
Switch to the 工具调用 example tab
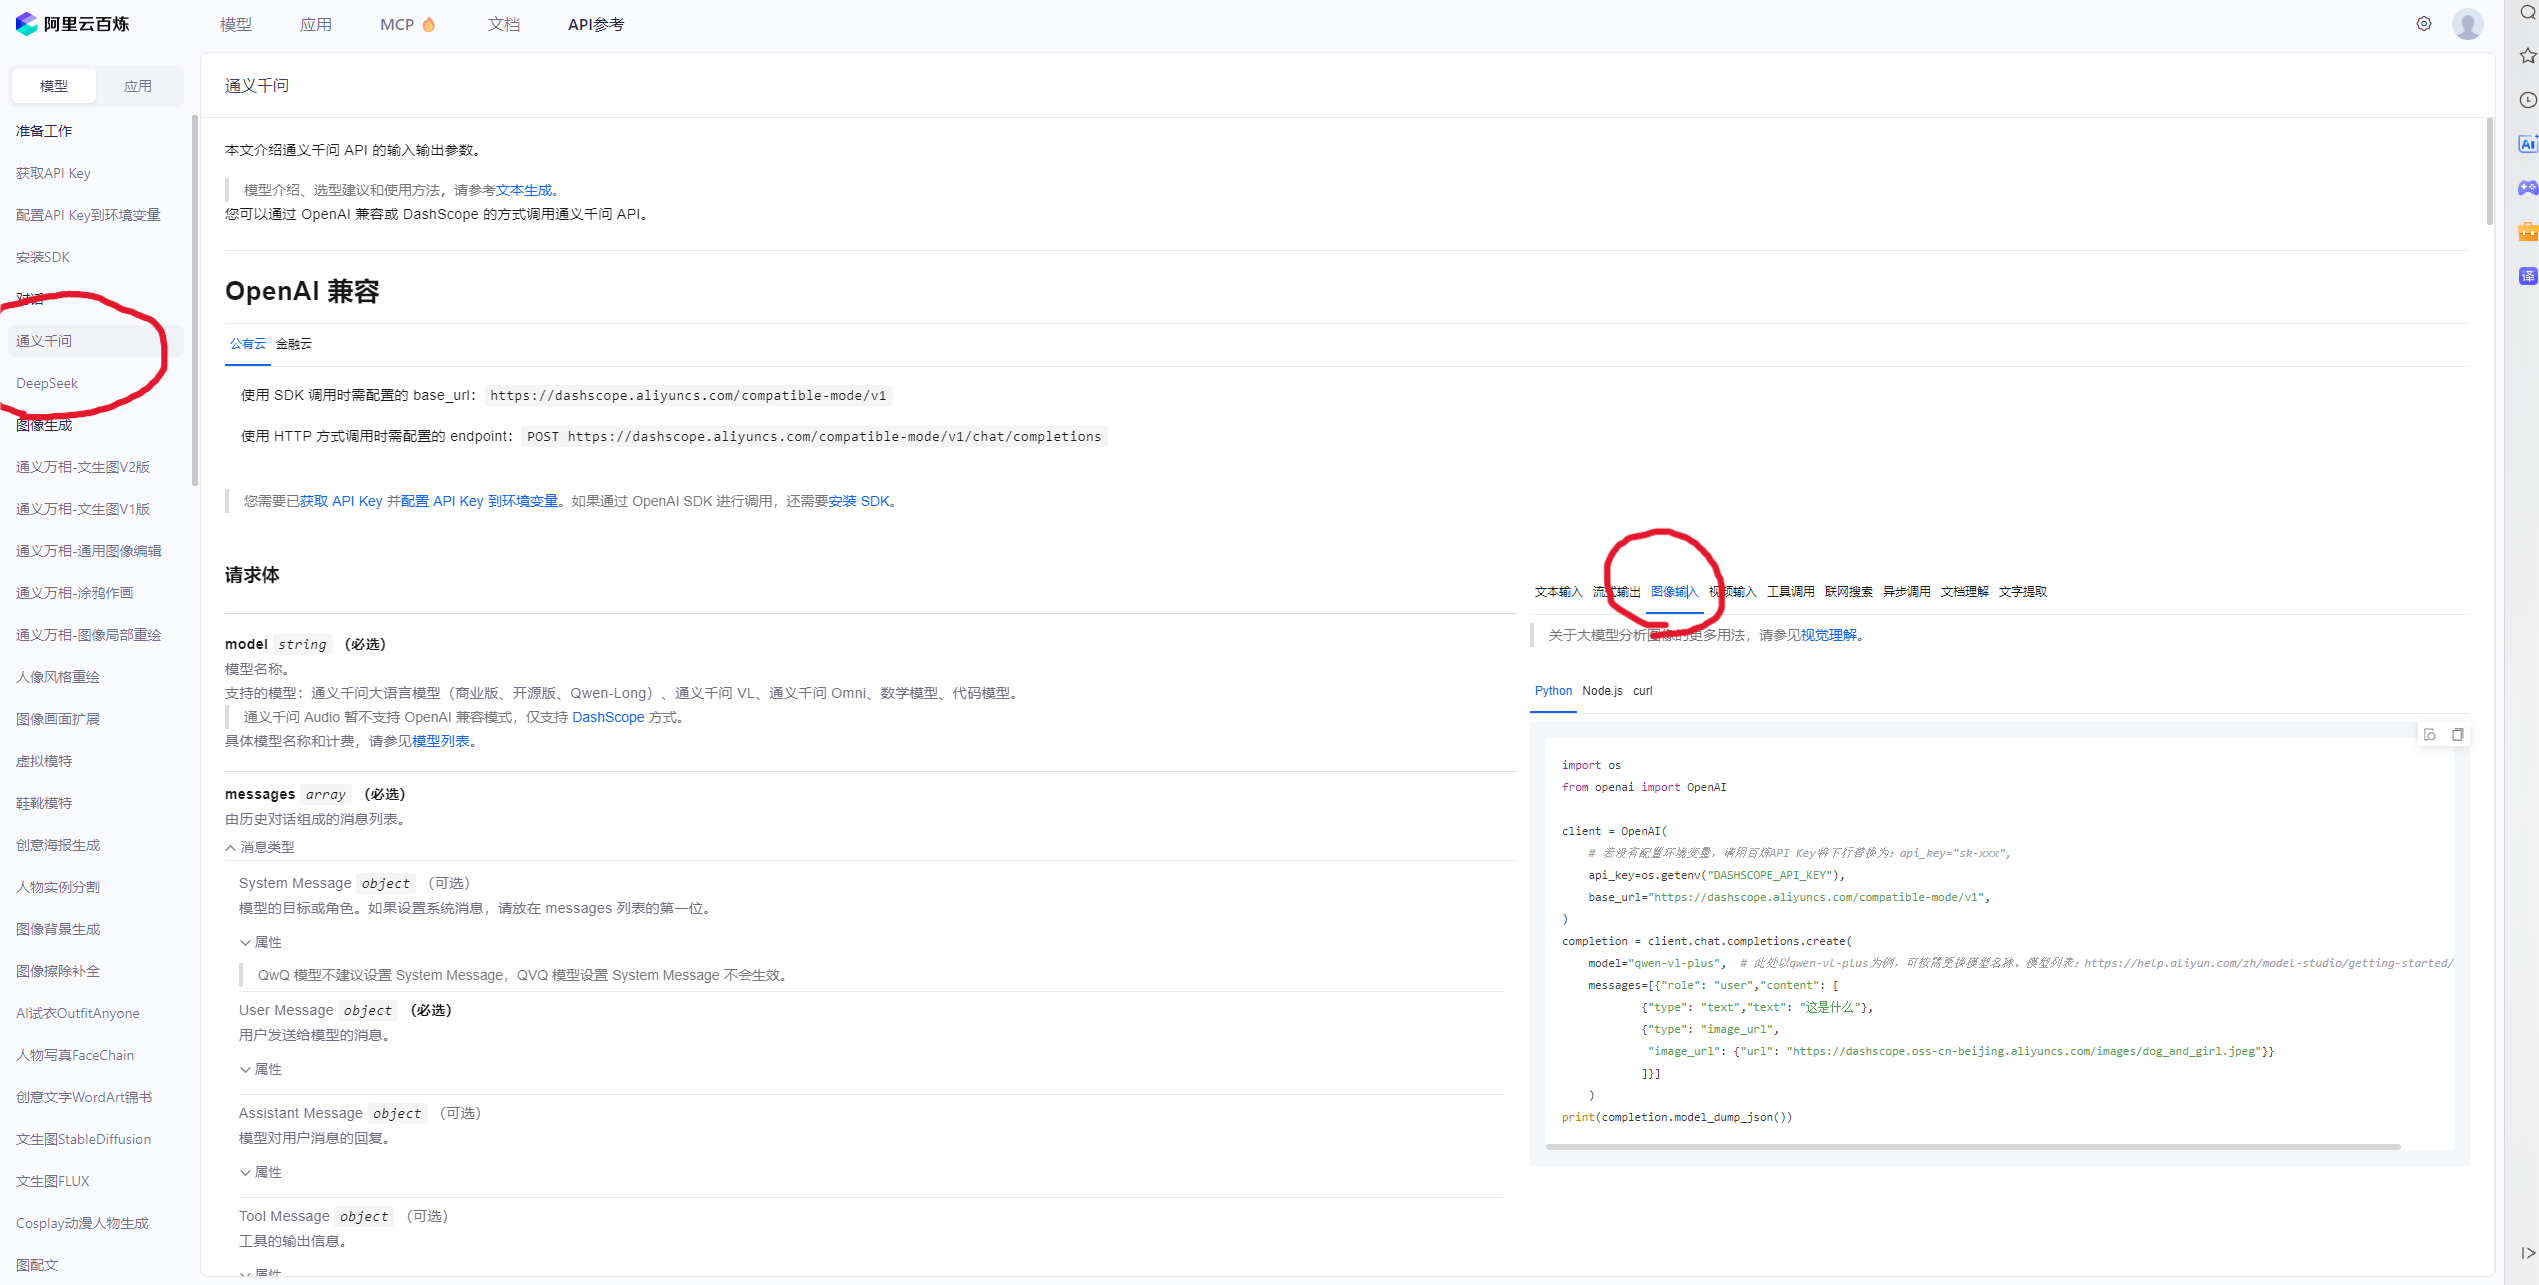1790,592
